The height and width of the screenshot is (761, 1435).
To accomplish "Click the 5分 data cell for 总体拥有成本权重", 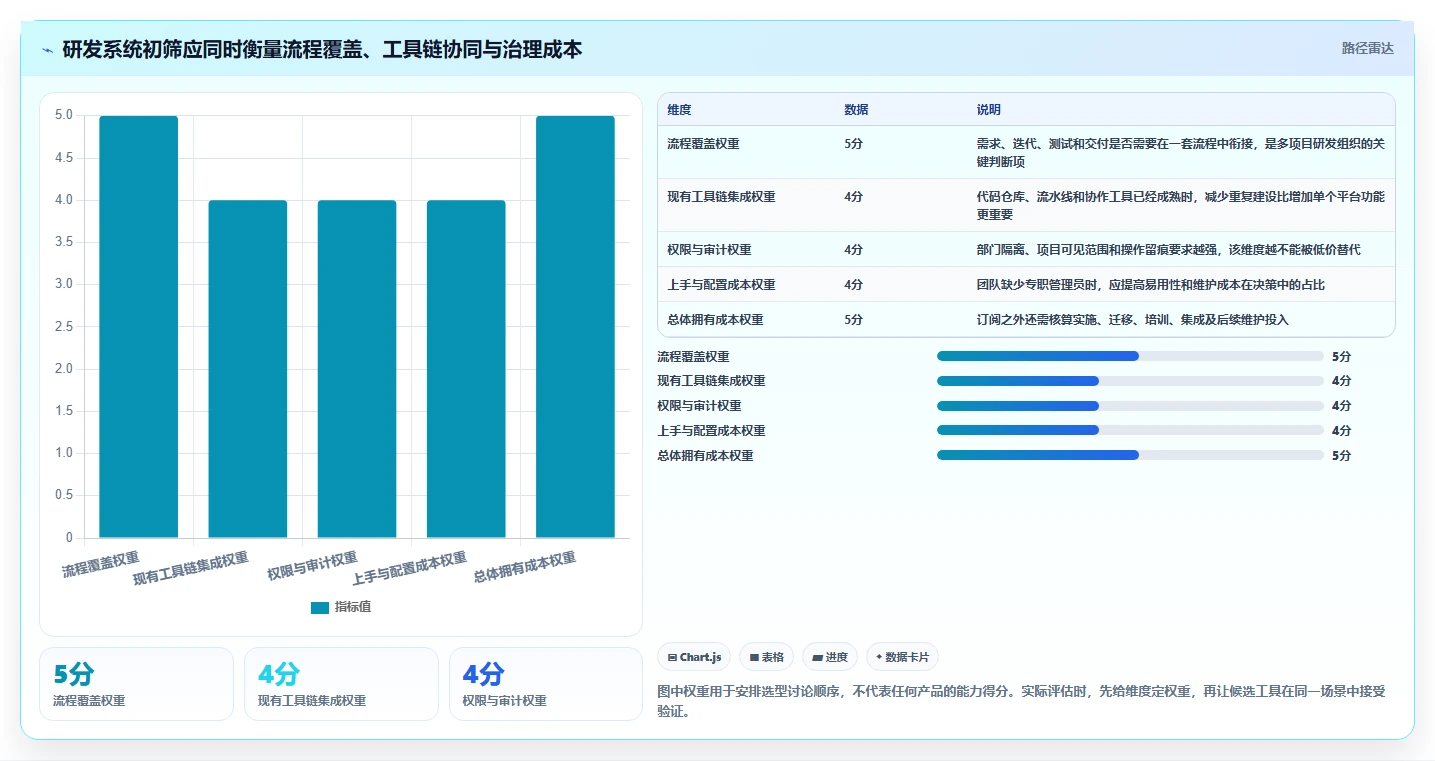I will (x=853, y=320).
